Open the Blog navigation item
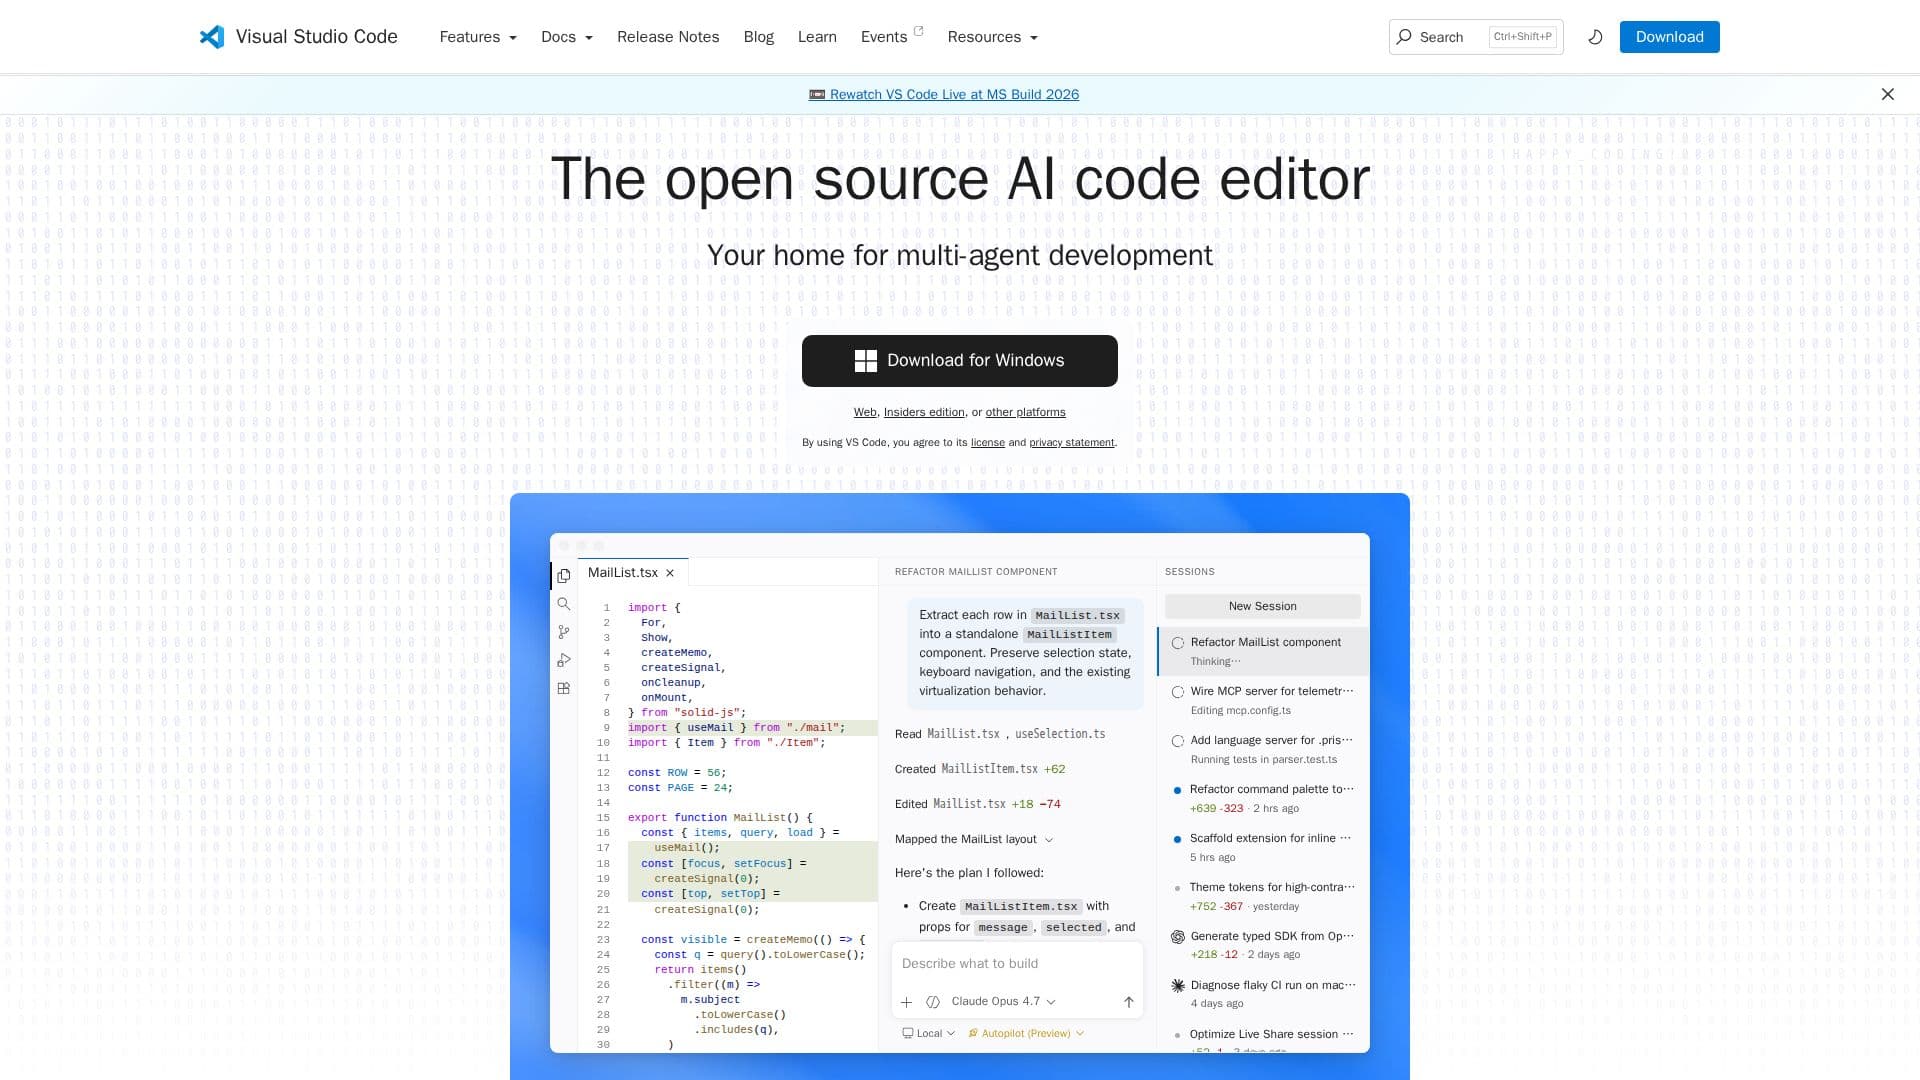 (759, 37)
